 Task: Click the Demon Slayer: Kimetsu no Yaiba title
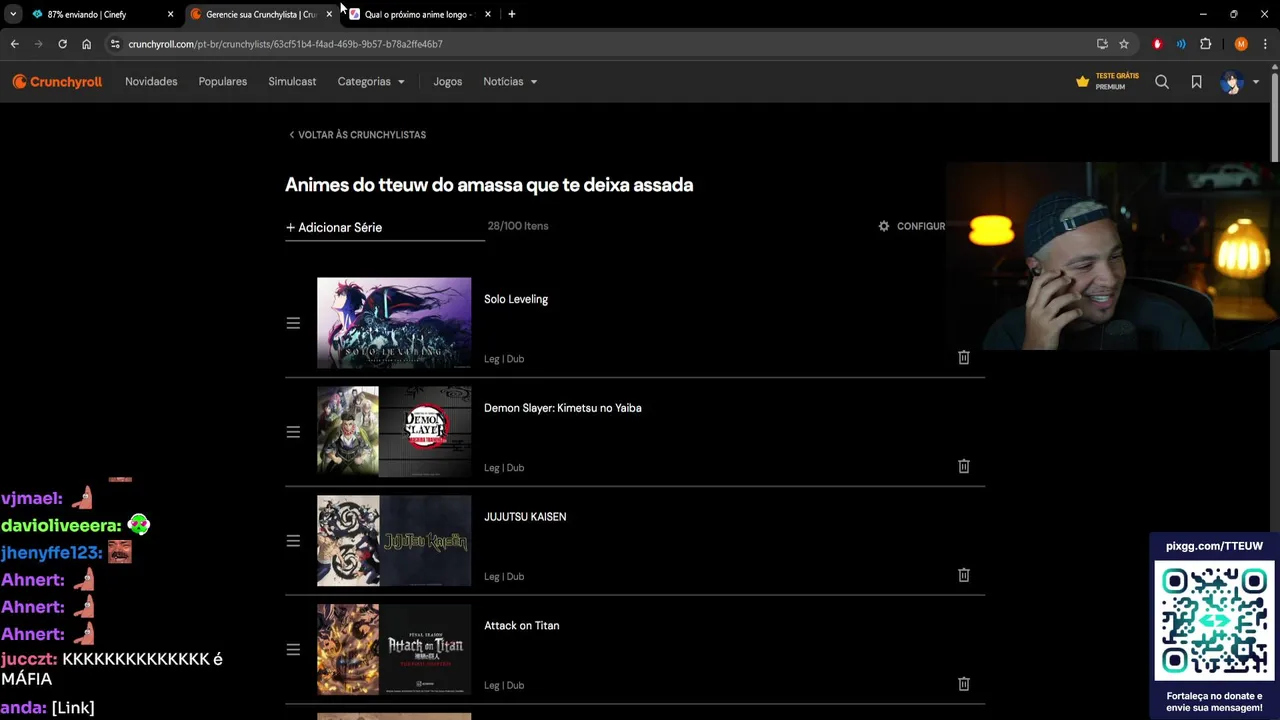pyautogui.click(x=563, y=408)
